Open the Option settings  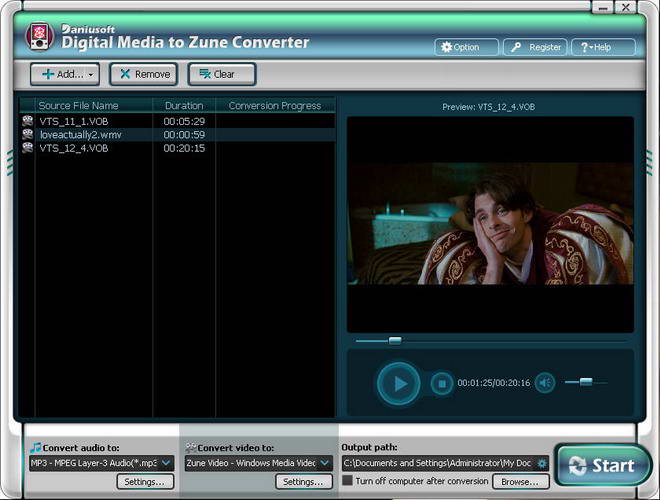[466, 47]
